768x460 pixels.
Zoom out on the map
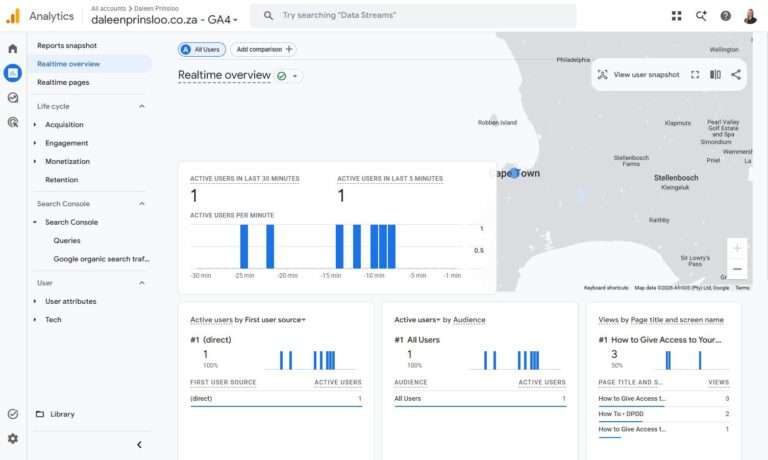pos(737,269)
